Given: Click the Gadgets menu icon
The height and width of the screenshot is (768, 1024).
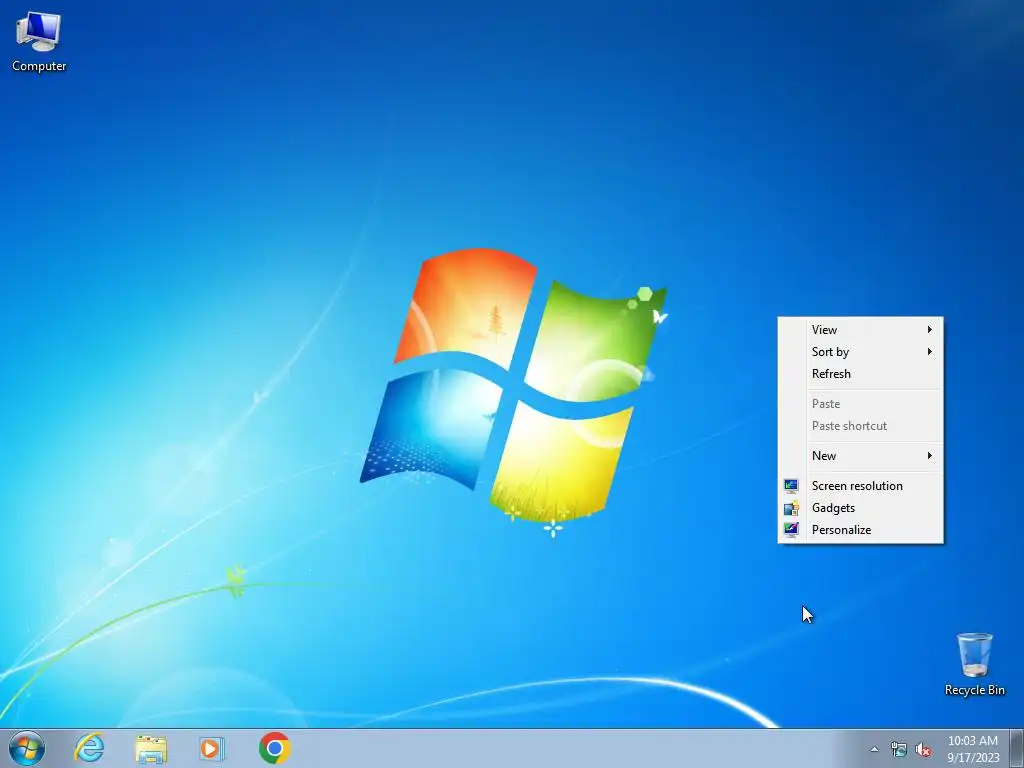Looking at the screenshot, I should (791, 507).
